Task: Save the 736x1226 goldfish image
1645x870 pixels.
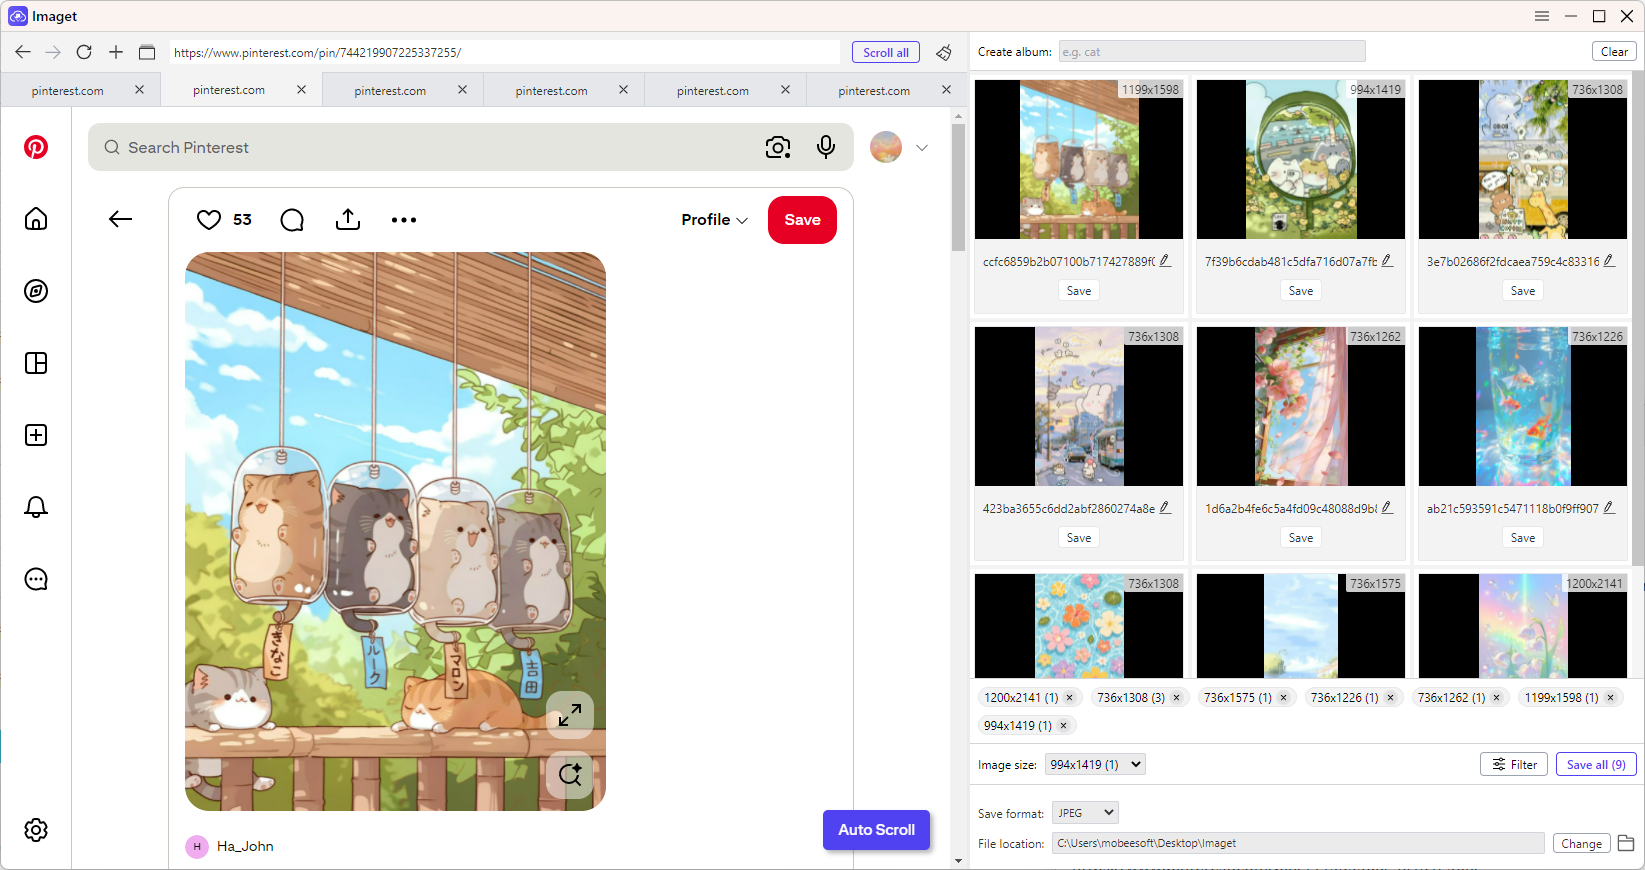Action: pyautogui.click(x=1523, y=538)
